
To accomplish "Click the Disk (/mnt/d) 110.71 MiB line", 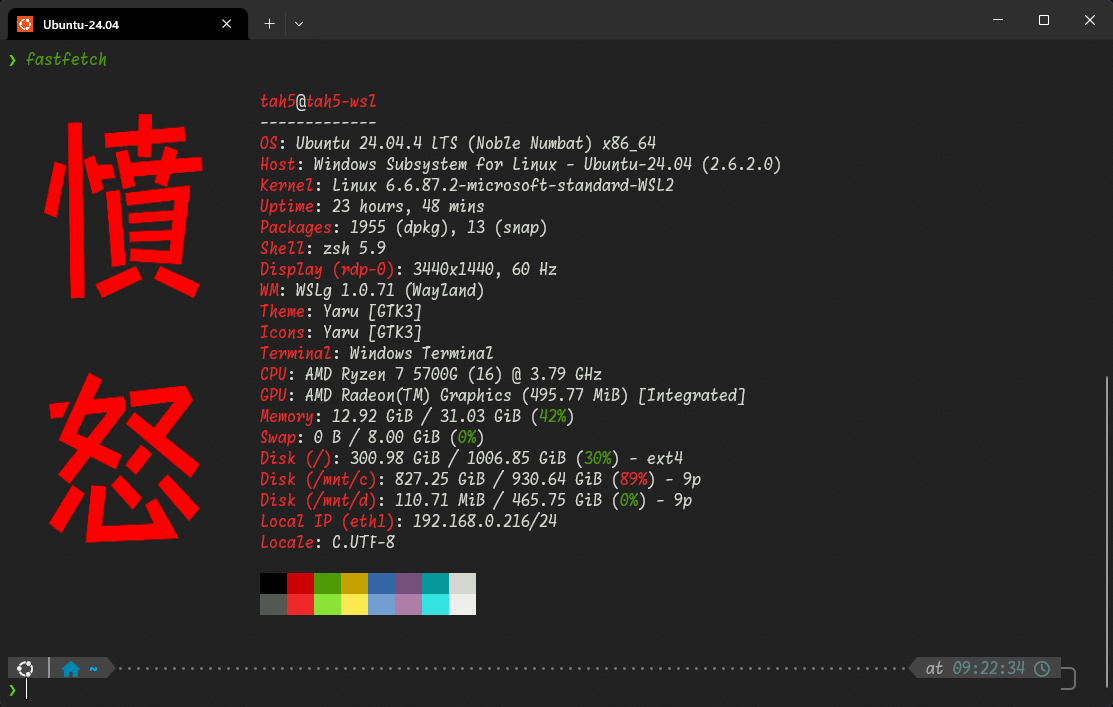I will (476, 500).
